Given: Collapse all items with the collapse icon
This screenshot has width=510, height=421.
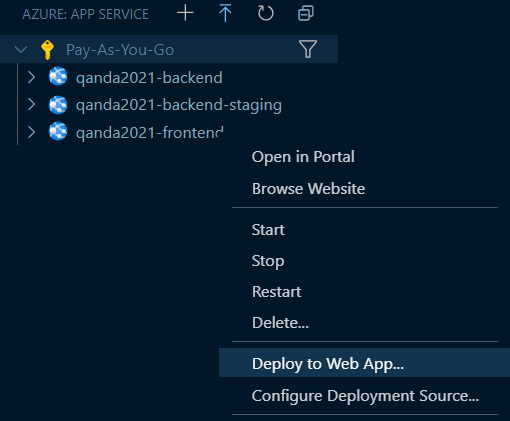Looking at the screenshot, I should [306, 14].
